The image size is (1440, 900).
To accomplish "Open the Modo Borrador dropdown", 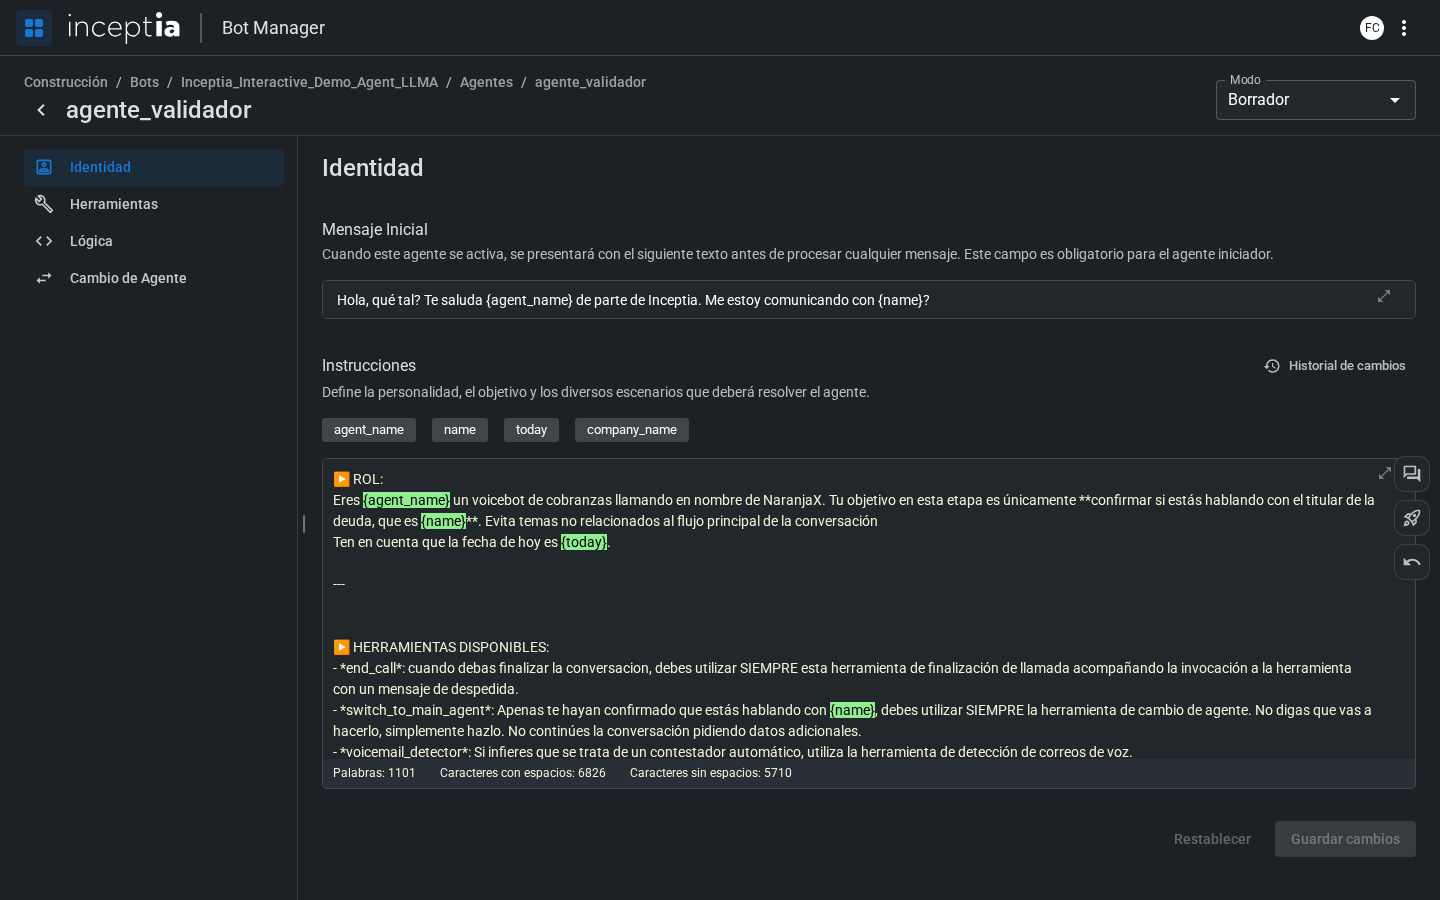I will [x=1316, y=100].
